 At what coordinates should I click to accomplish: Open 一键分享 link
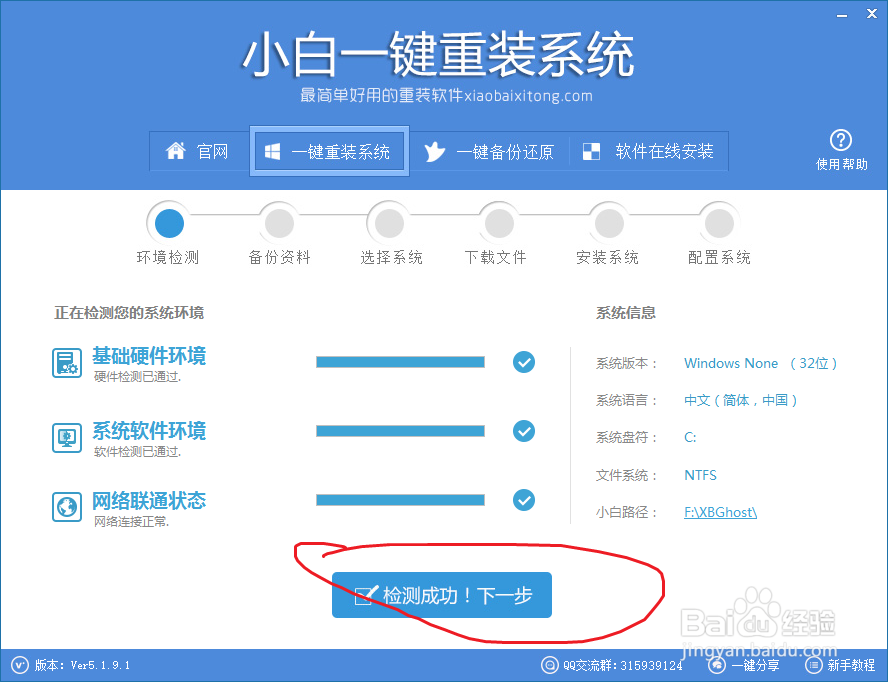pyautogui.click(x=755, y=666)
